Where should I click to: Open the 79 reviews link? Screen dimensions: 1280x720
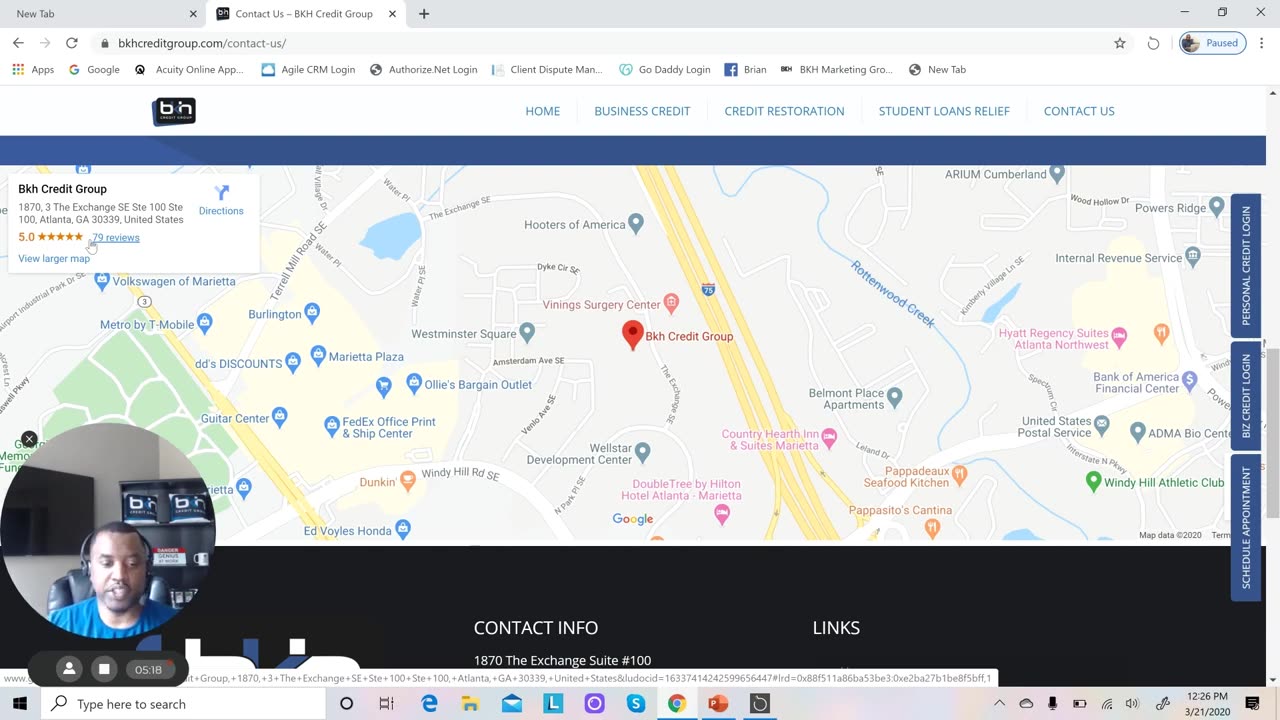(116, 238)
